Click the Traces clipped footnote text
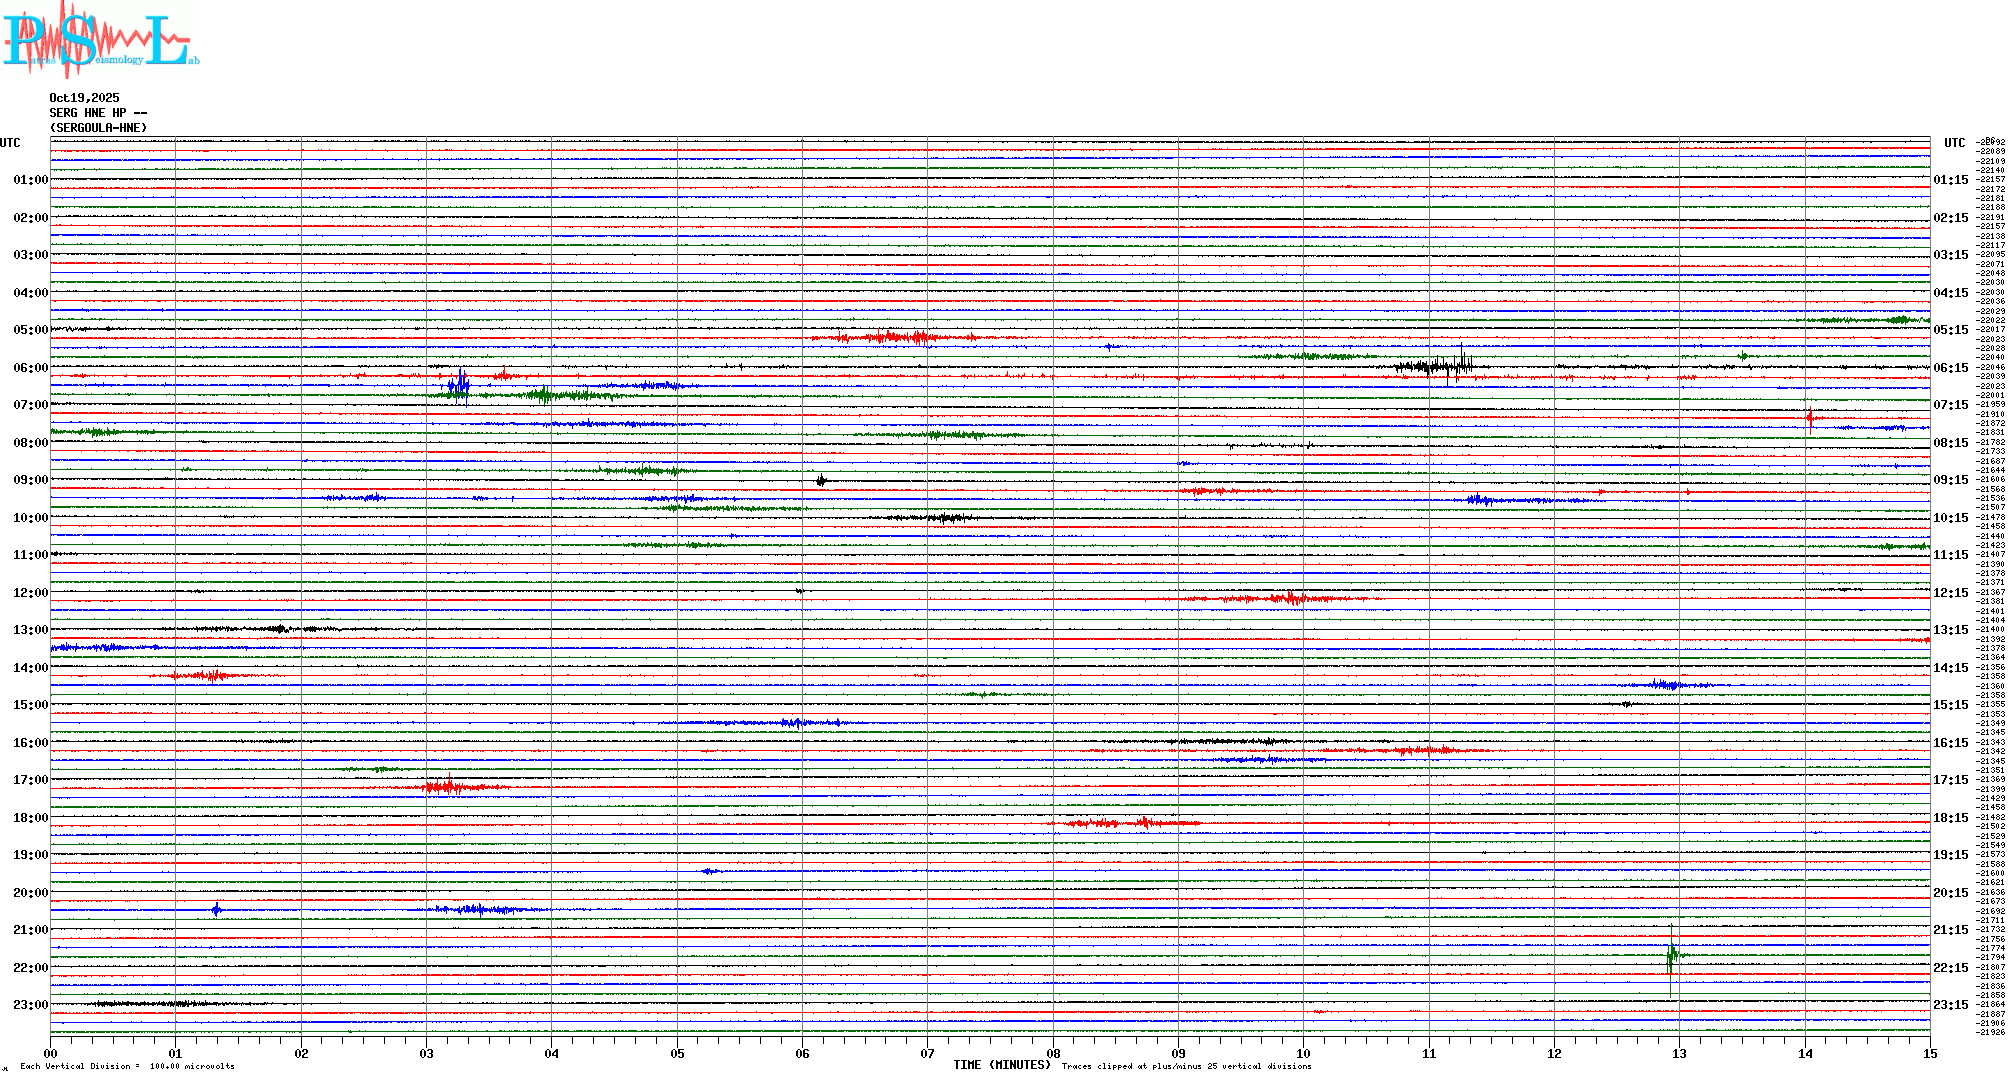 pyautogui.click(x=1186, y=1066)
